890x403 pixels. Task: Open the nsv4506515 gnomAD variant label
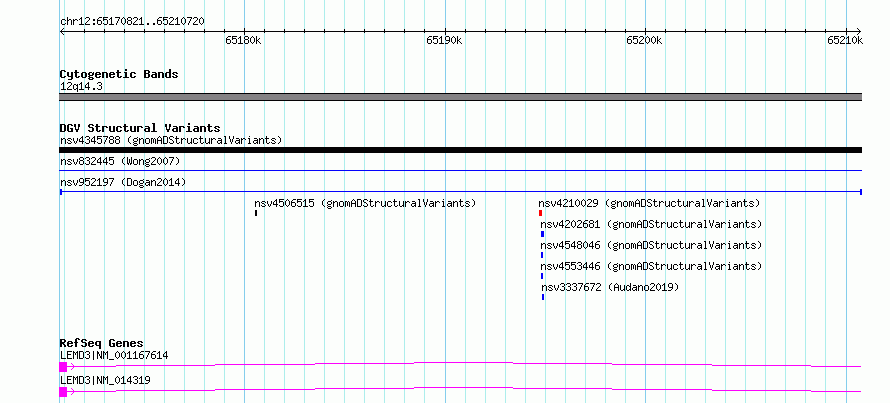[x=365, y=203]
